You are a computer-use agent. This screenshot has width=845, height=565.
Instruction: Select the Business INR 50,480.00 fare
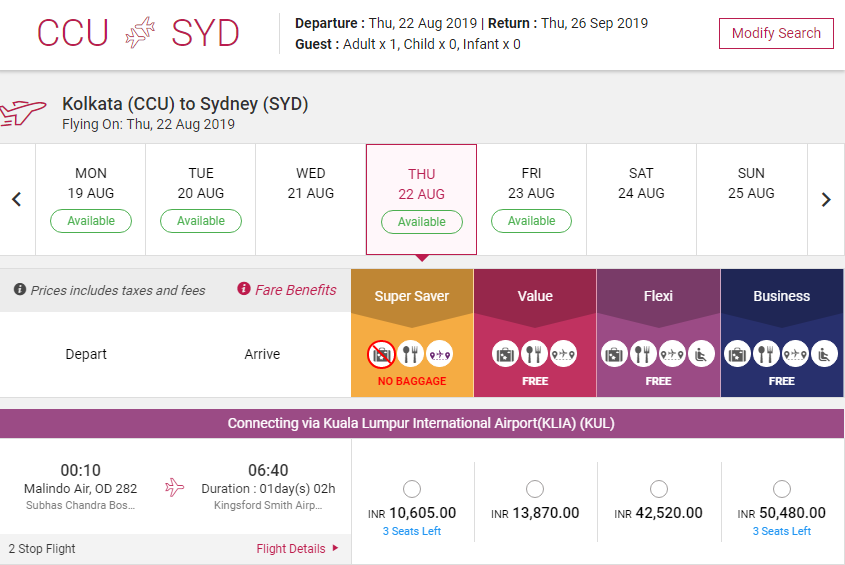(782, 489)
